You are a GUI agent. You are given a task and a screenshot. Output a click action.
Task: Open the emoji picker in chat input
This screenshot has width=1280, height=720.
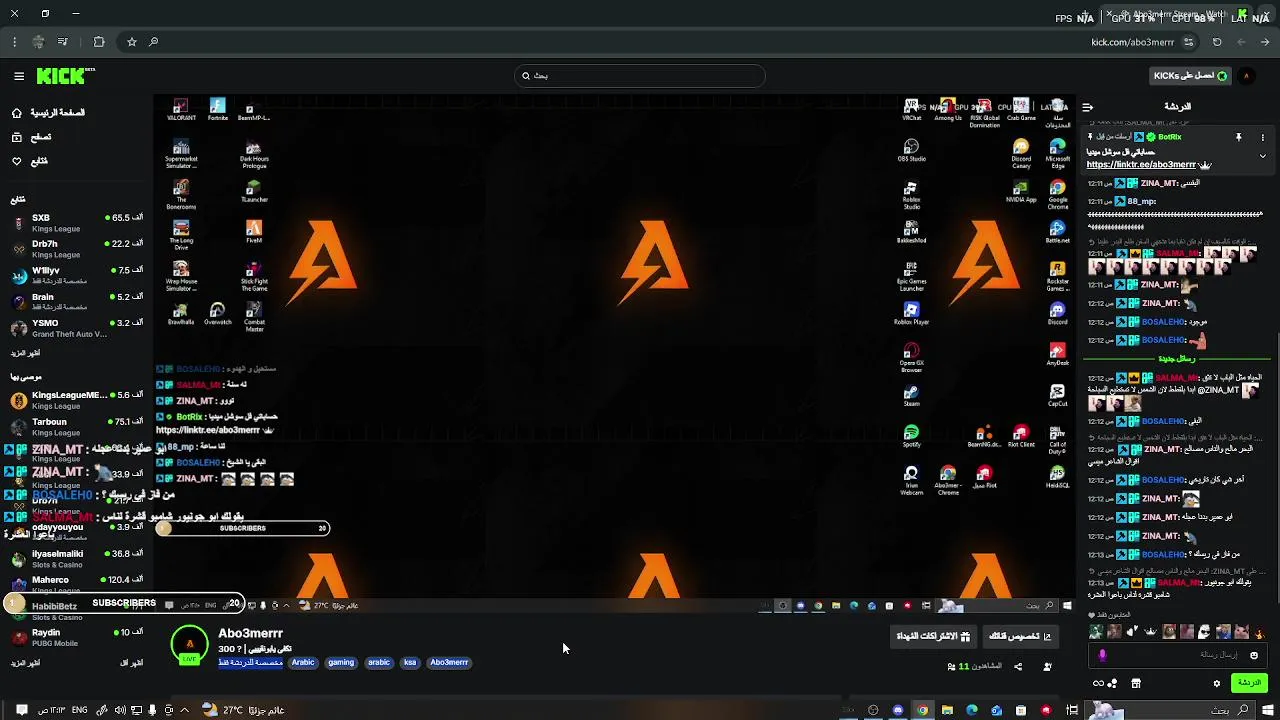(1254, 656)
